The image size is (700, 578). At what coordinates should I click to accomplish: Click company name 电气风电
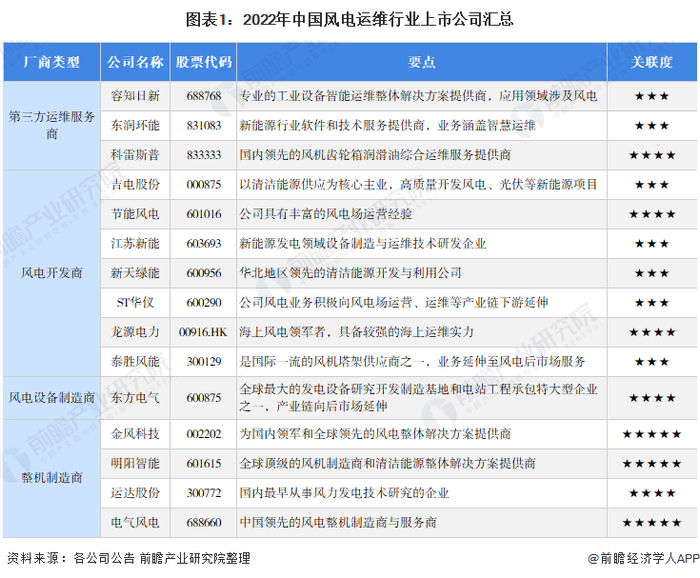(135, 523)
